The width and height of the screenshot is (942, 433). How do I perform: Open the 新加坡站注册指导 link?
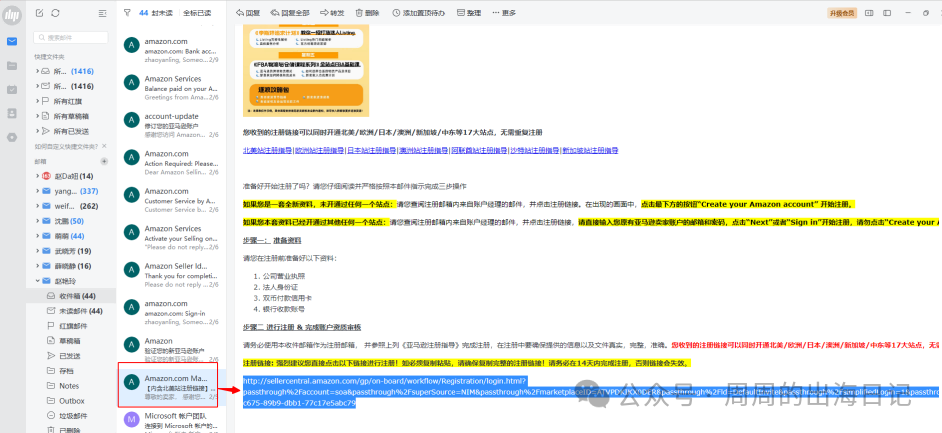pos(590,151)
